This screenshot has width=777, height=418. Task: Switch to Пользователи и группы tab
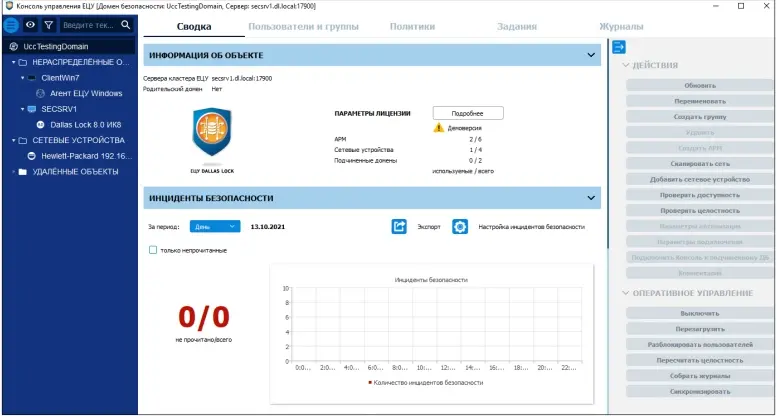coord(303,26)
